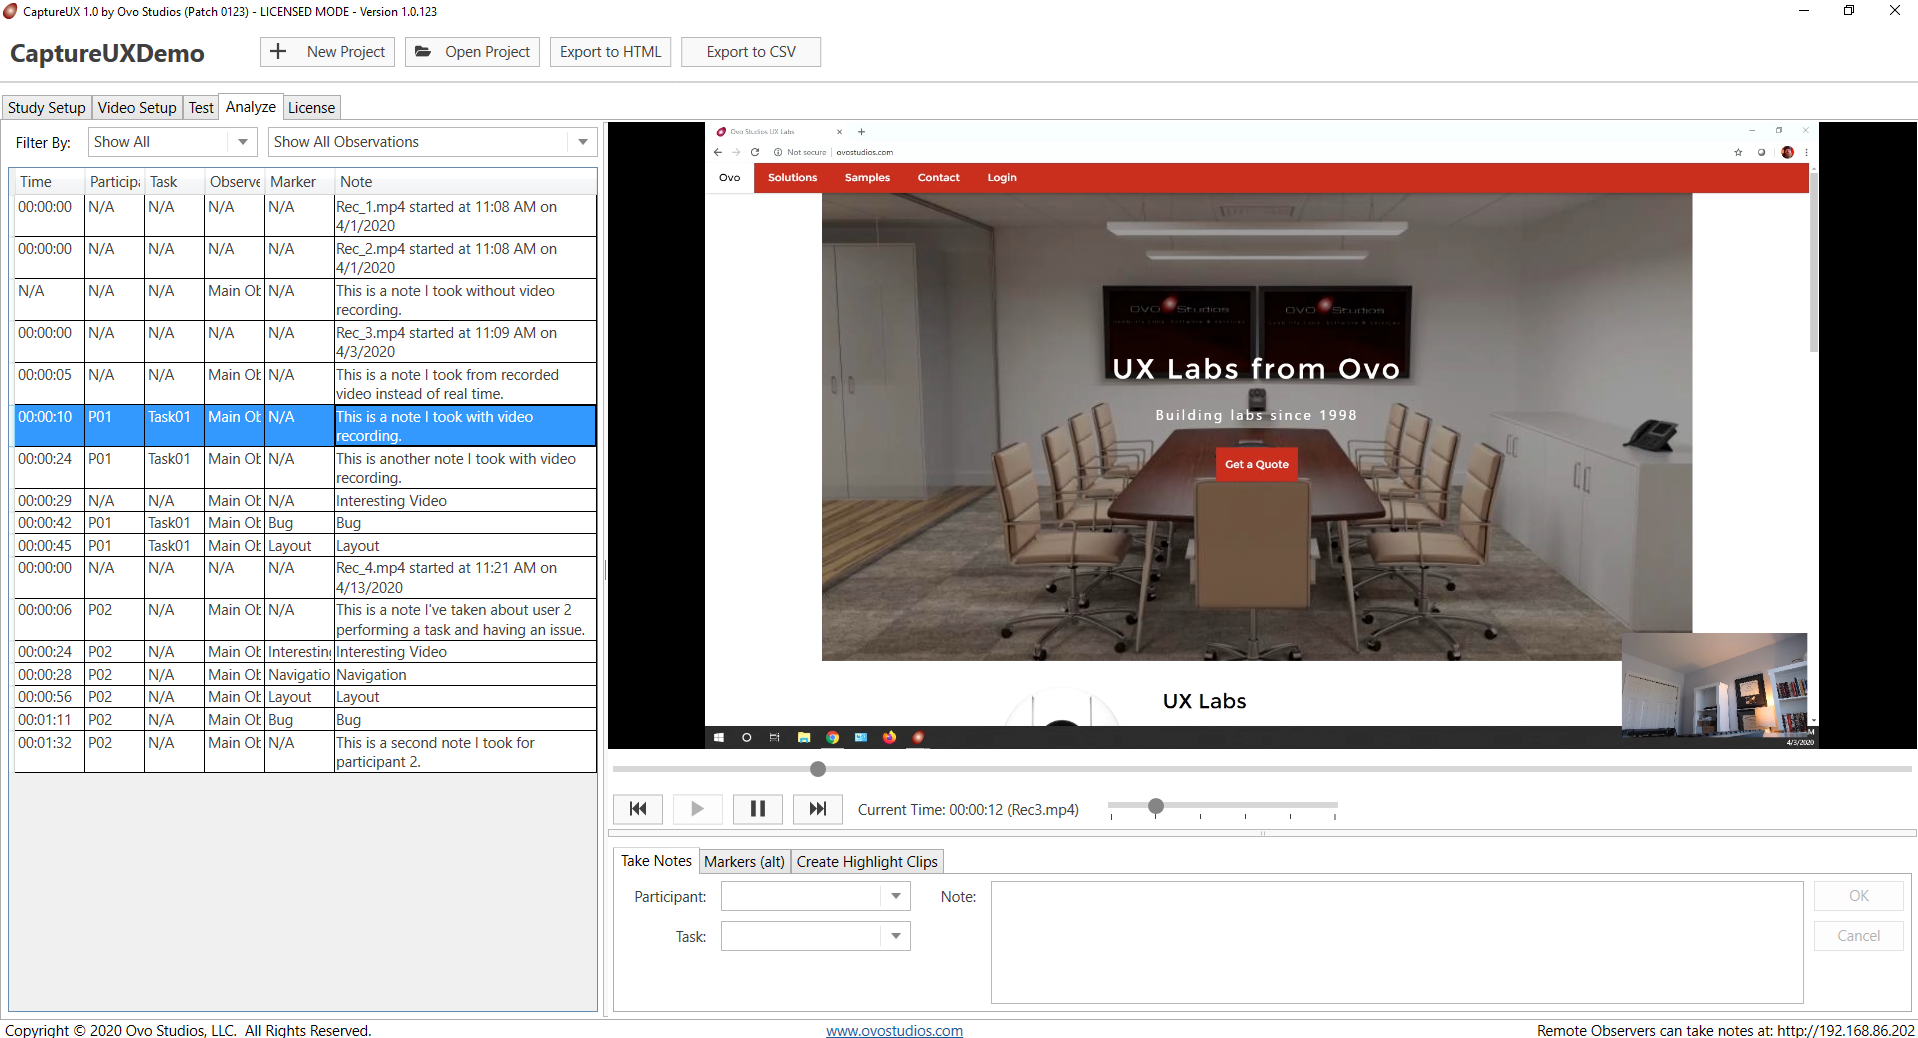Open the Create Highlight Clips tab
Image resolution: width=1918 pixels, height=1038 pixels.
(x=866, y=862)
